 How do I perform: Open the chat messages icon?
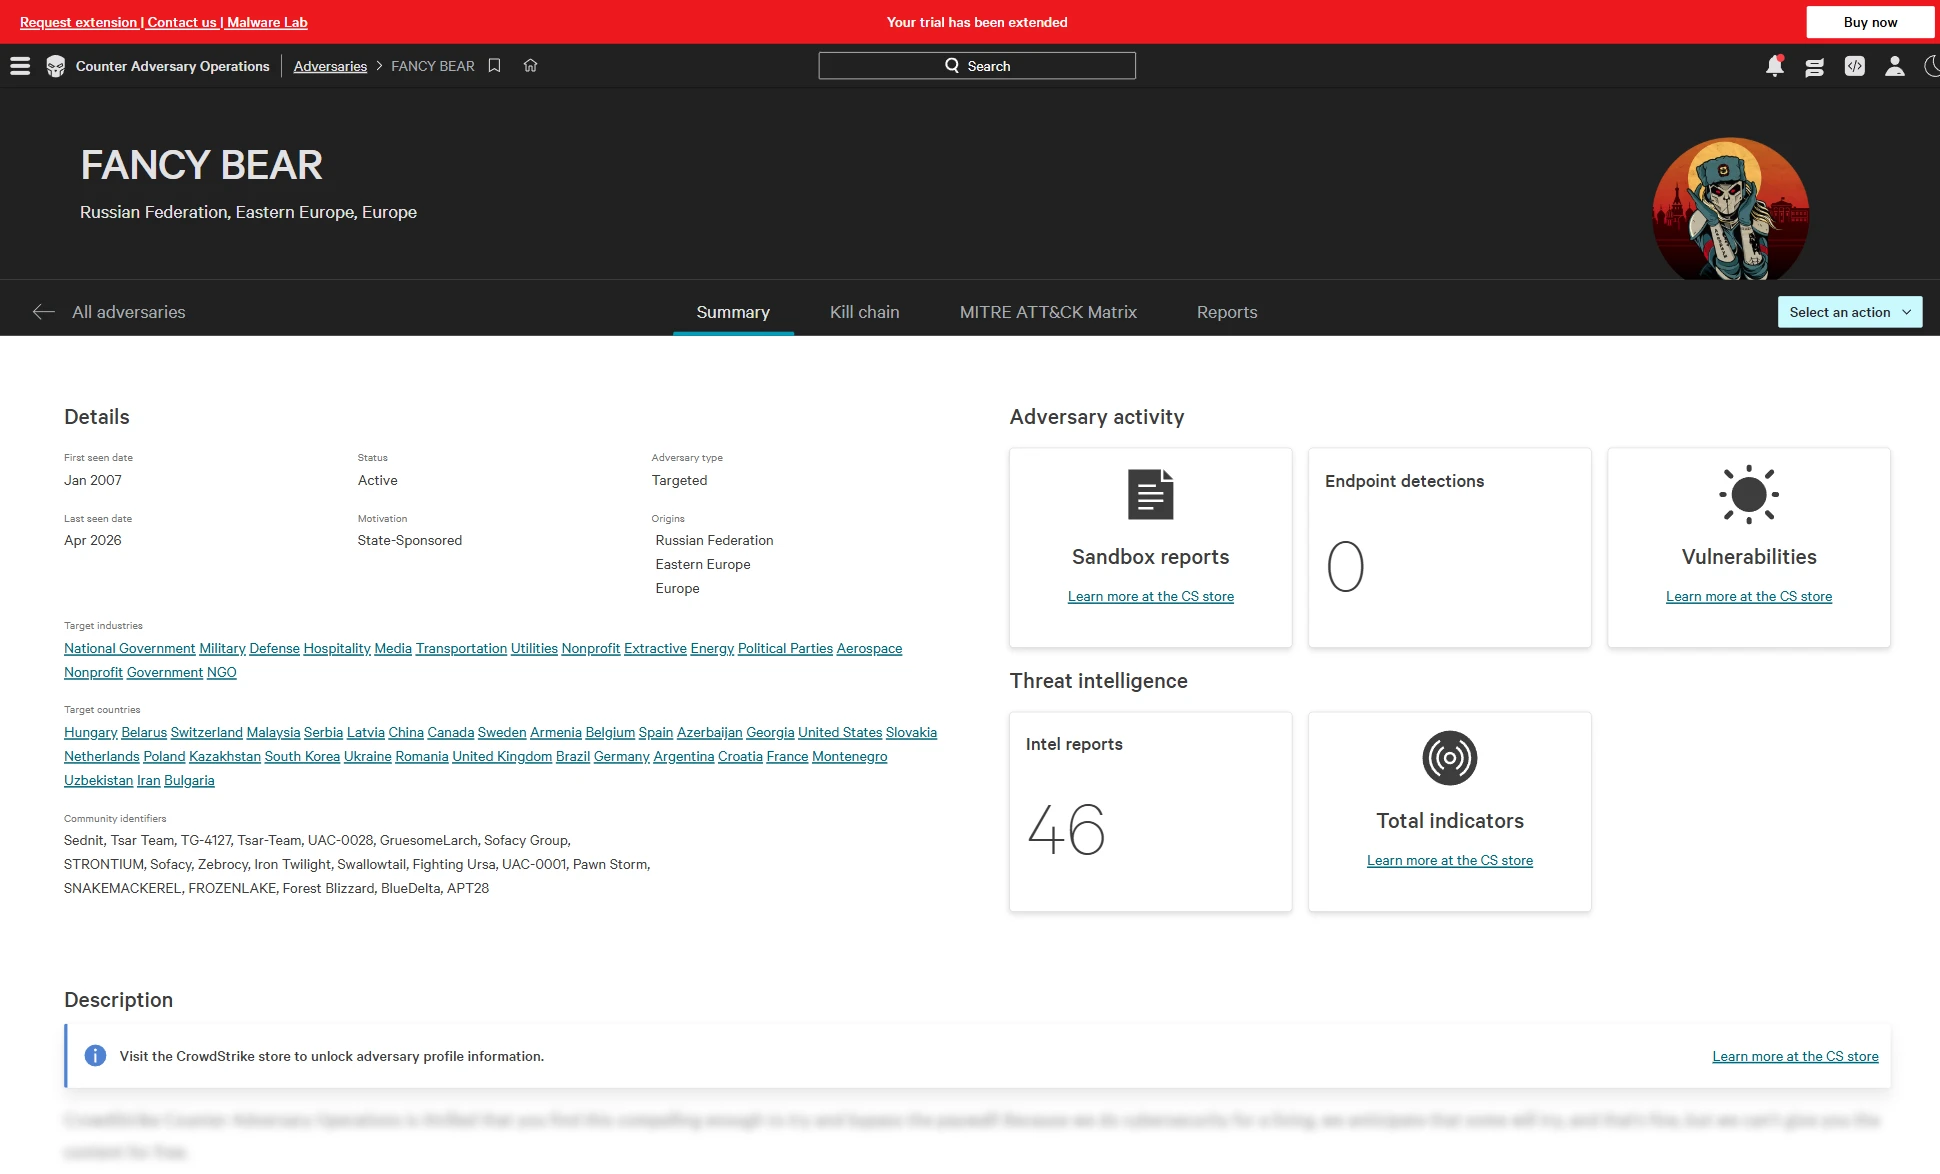(x=1815, y=66)
